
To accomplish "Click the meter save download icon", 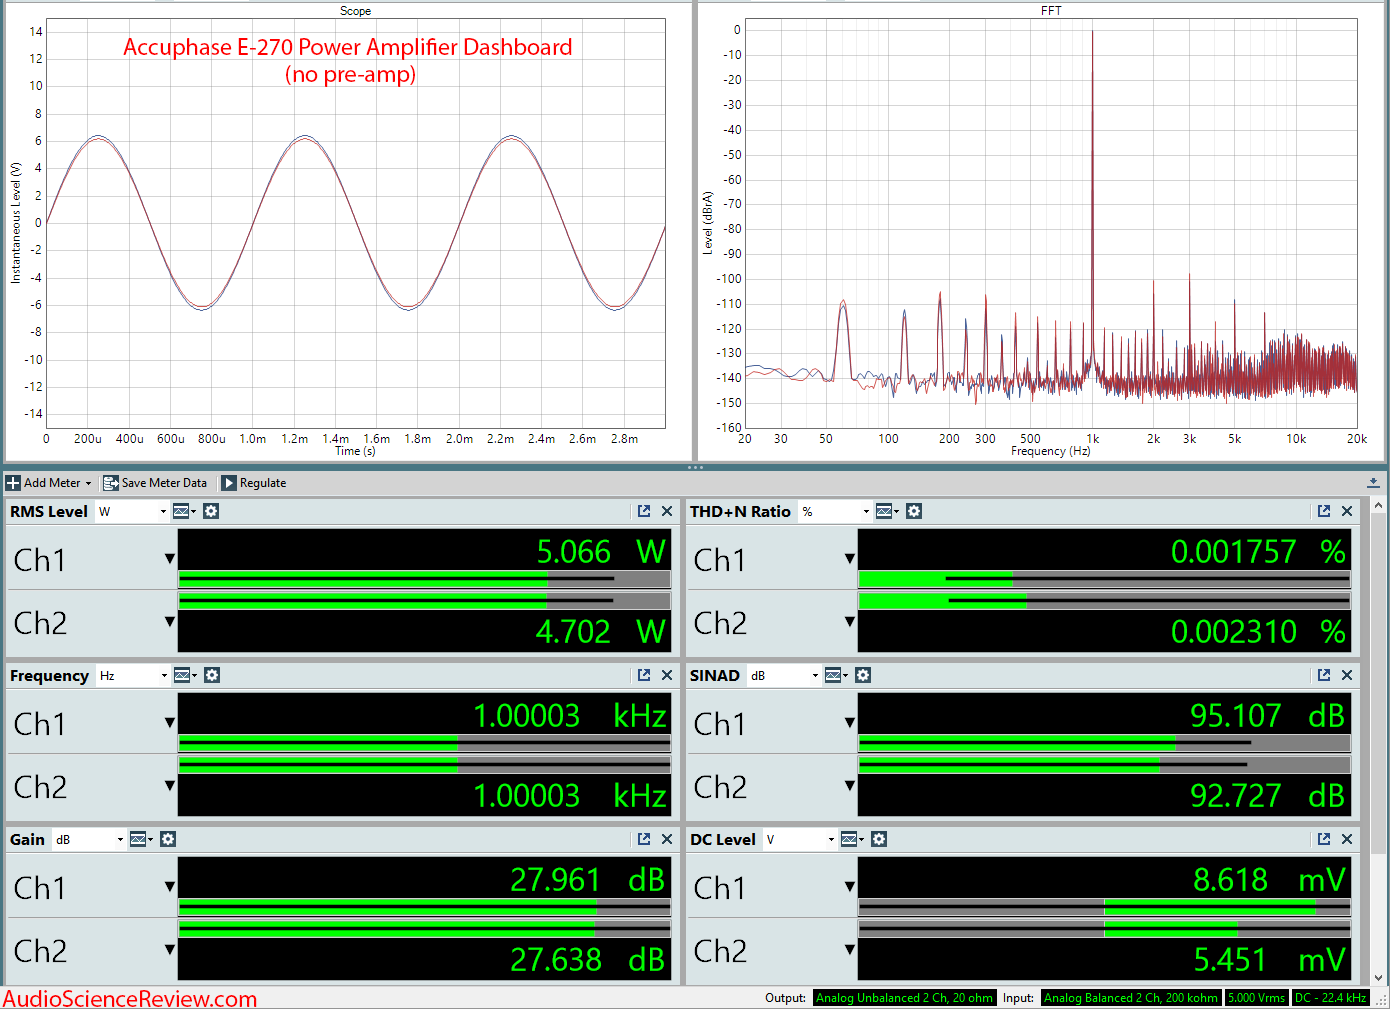I will [x=1373, y=482].
